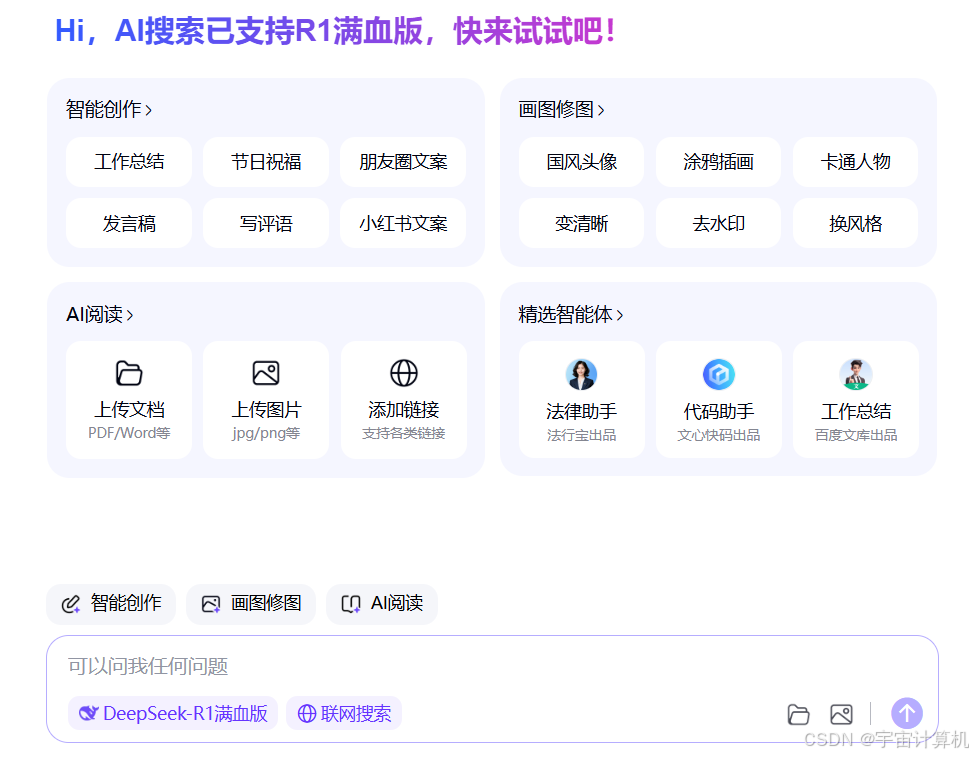
Task: Choose the 涂鸦插画 button
Action: (x=719, y=162)
